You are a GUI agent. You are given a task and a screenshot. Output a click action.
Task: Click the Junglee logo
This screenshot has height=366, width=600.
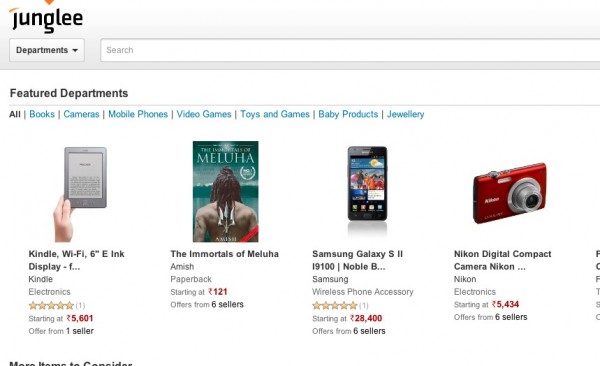point(46,17)
